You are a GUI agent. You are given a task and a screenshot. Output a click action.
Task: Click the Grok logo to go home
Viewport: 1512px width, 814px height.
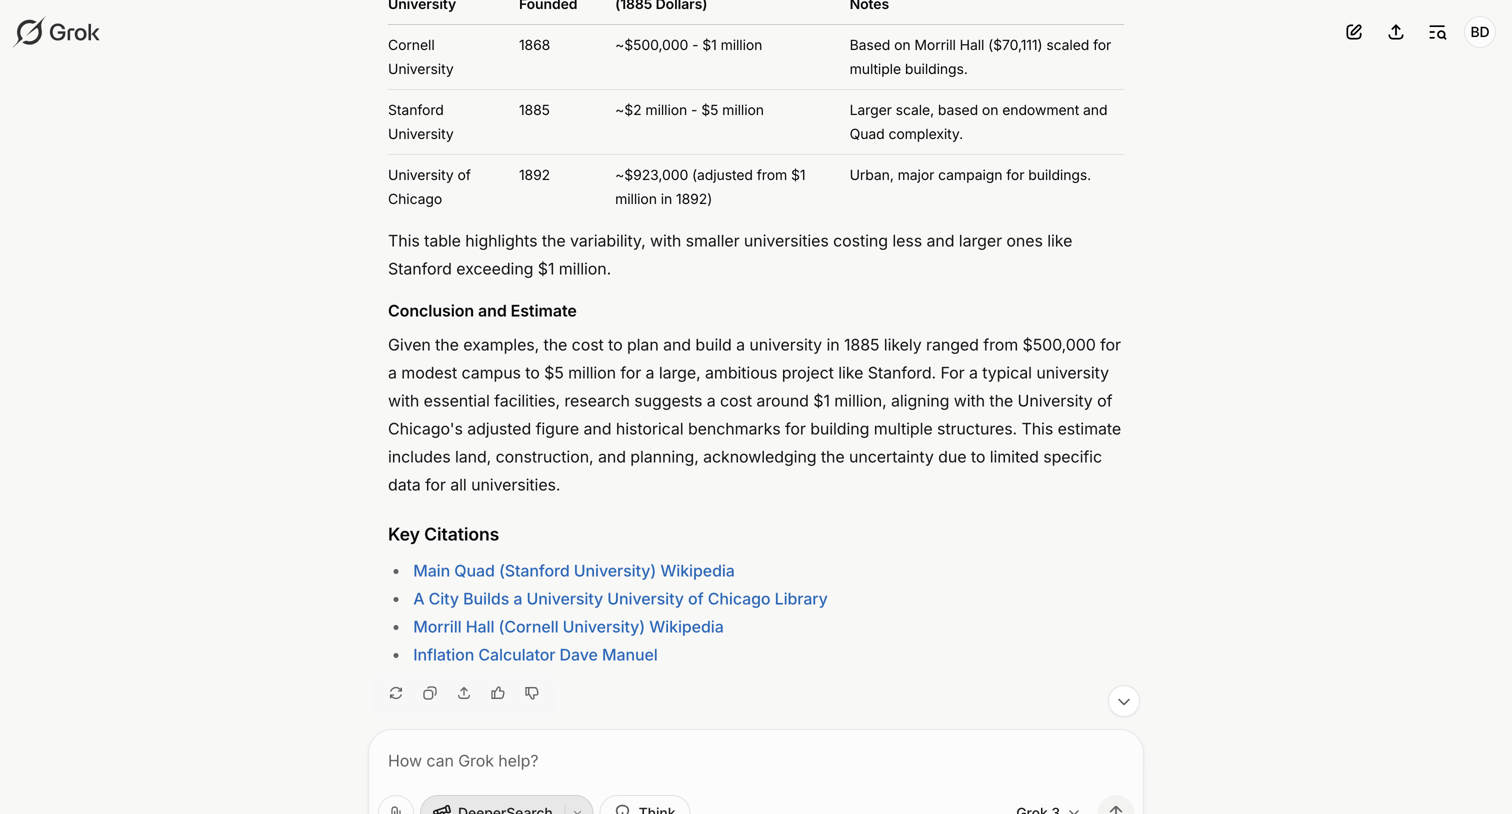[x=57, y=32]
